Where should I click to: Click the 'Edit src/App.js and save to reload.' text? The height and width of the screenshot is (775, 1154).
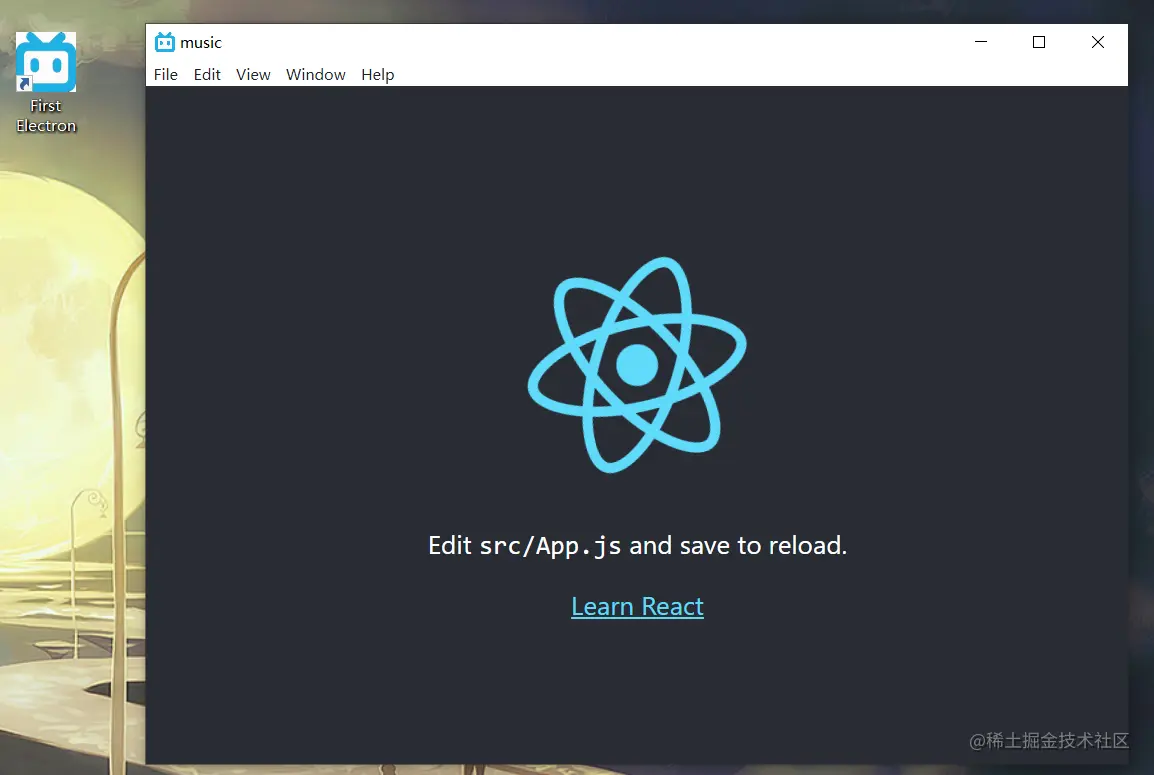pos(637,545)
